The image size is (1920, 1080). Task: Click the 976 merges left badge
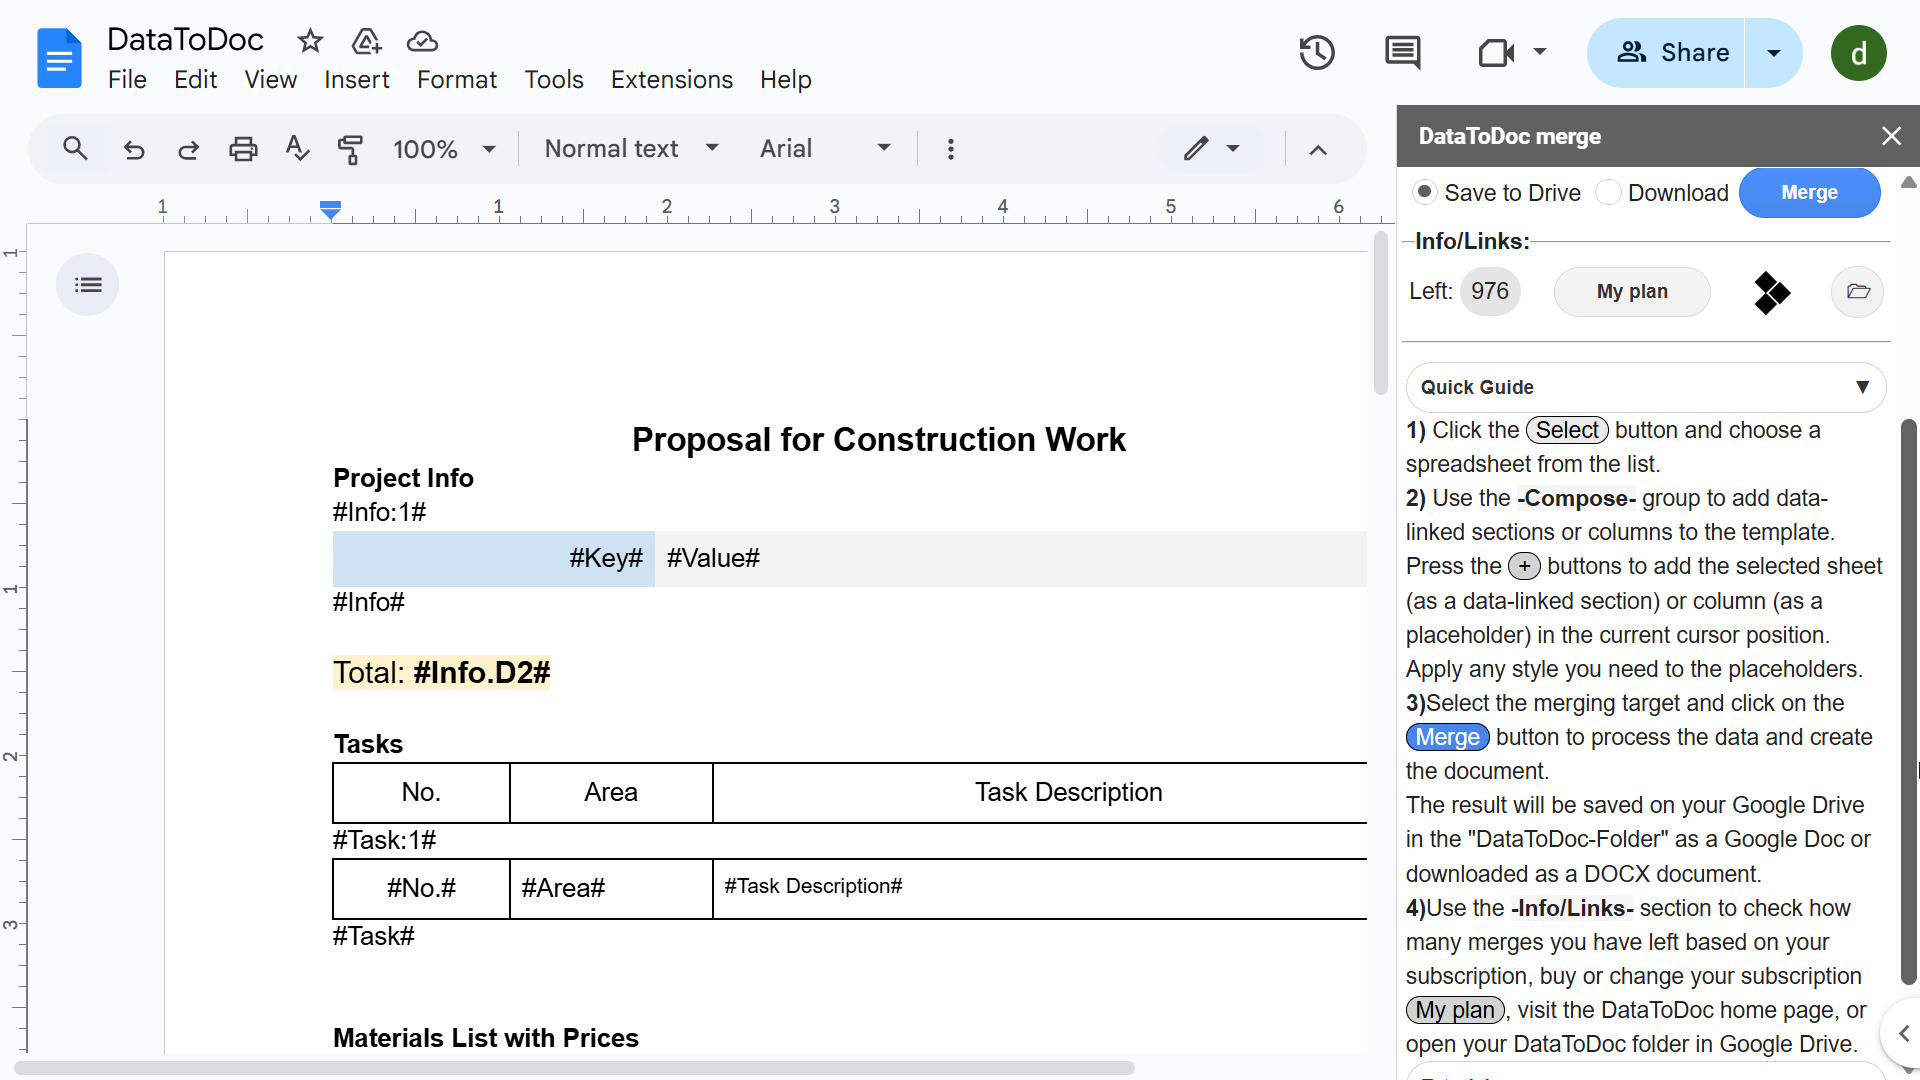[x=1490, y=292]
